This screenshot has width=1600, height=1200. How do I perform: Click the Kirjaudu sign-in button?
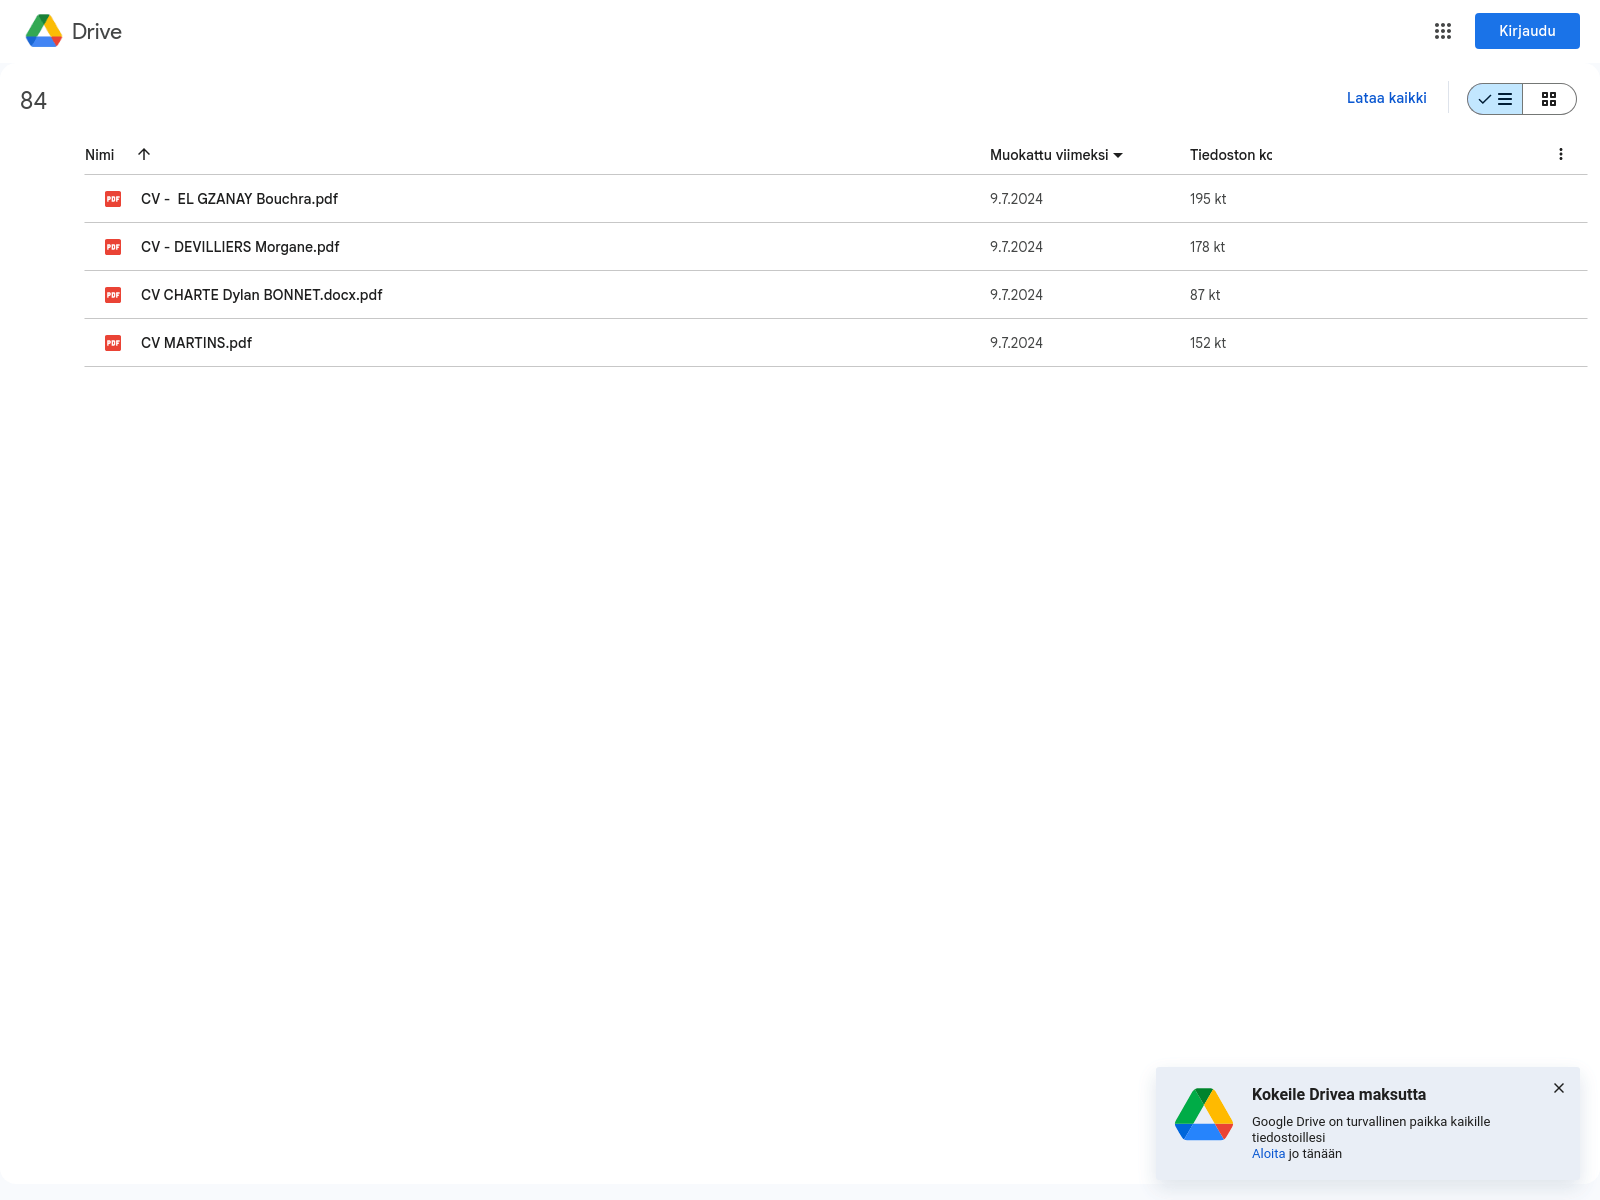click(x=1527, y=31)
